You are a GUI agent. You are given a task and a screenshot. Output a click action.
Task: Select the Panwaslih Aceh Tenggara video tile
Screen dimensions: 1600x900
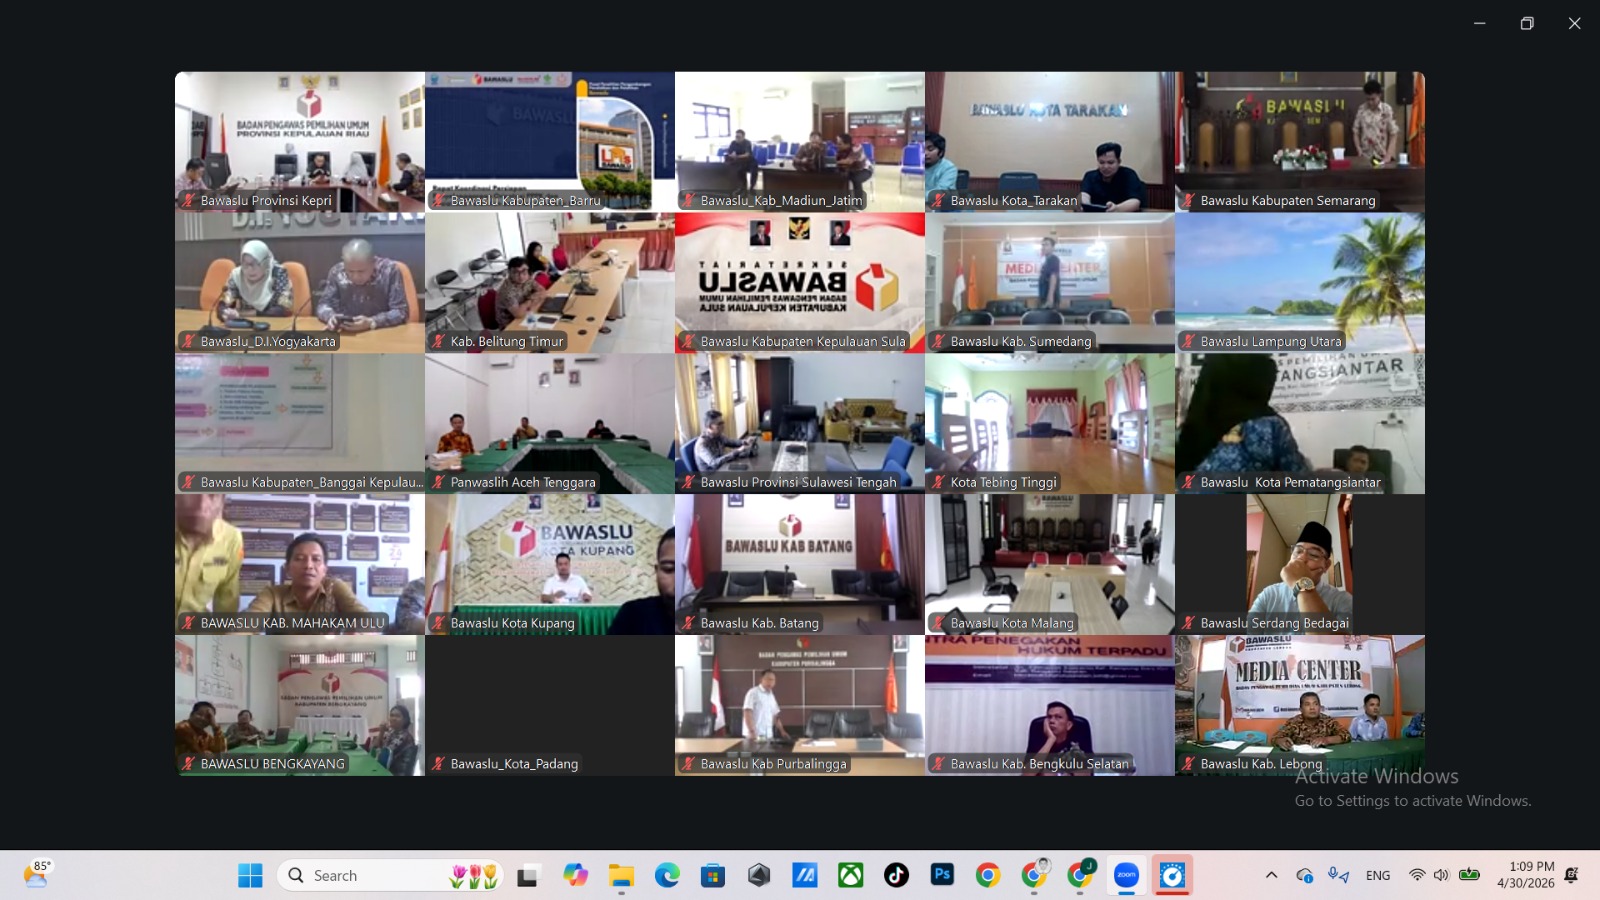(550, 423)
